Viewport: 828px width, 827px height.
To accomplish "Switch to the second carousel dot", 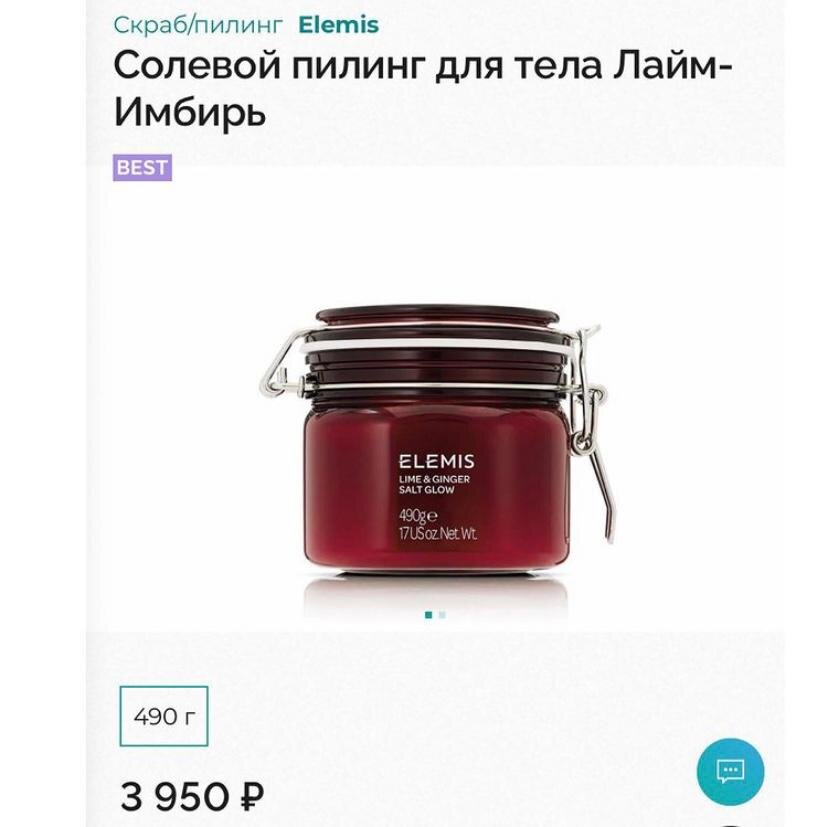I will (x=442, y=615).
